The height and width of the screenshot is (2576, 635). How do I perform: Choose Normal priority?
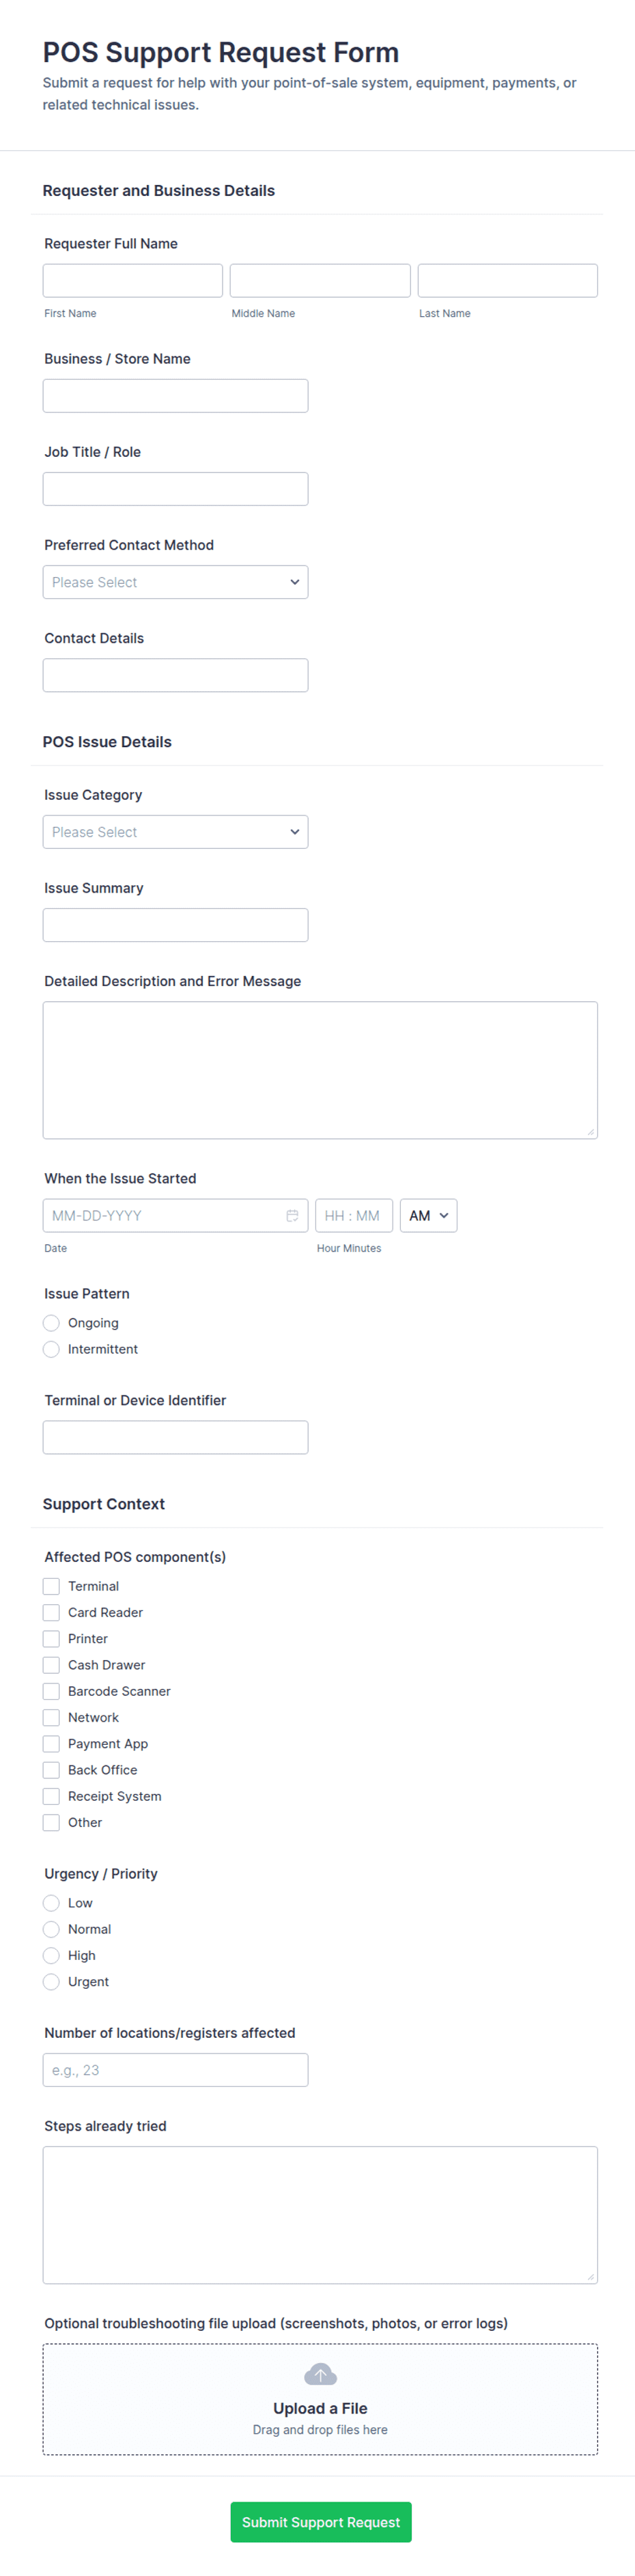(51, 1929)
